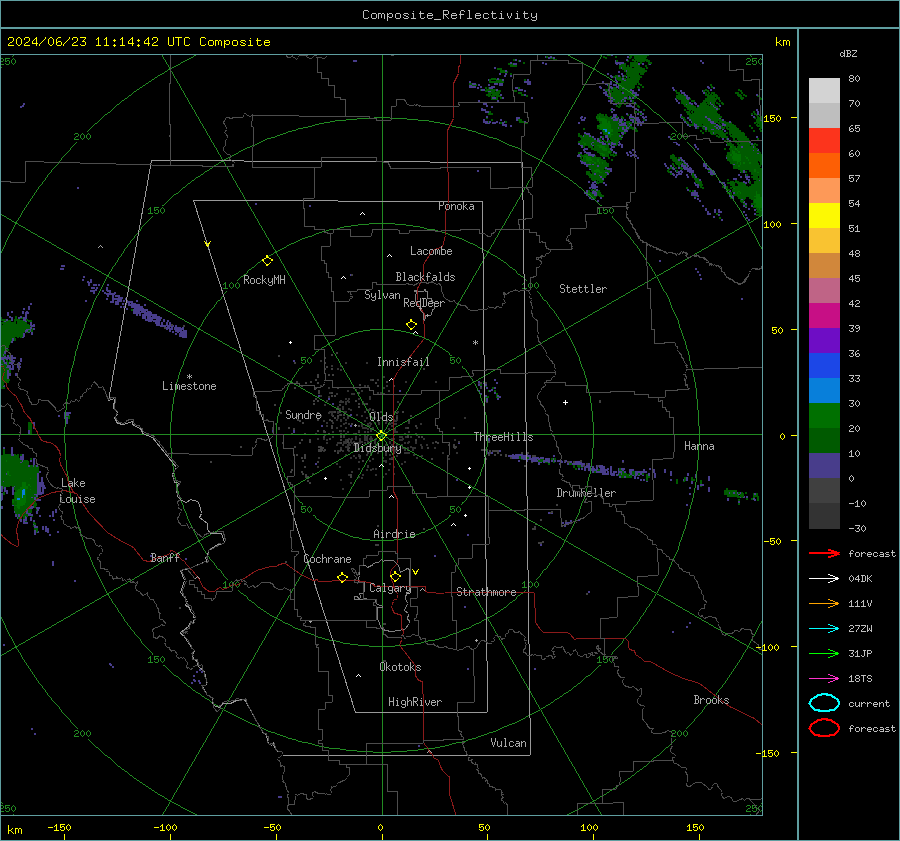This screenshot has width=900, height=841.
Task: Click the Airdrie town label
Action: coord(394,534)
